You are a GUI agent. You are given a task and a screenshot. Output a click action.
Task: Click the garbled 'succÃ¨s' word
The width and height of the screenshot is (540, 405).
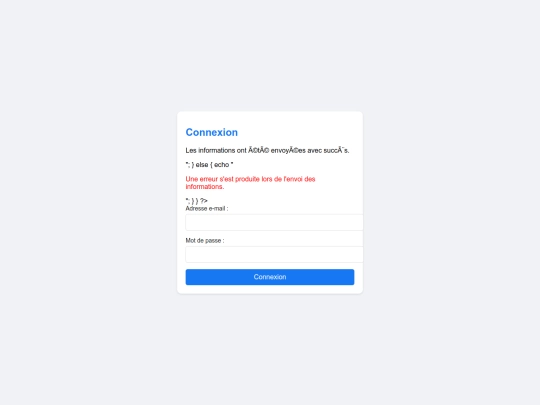(336, 150)
